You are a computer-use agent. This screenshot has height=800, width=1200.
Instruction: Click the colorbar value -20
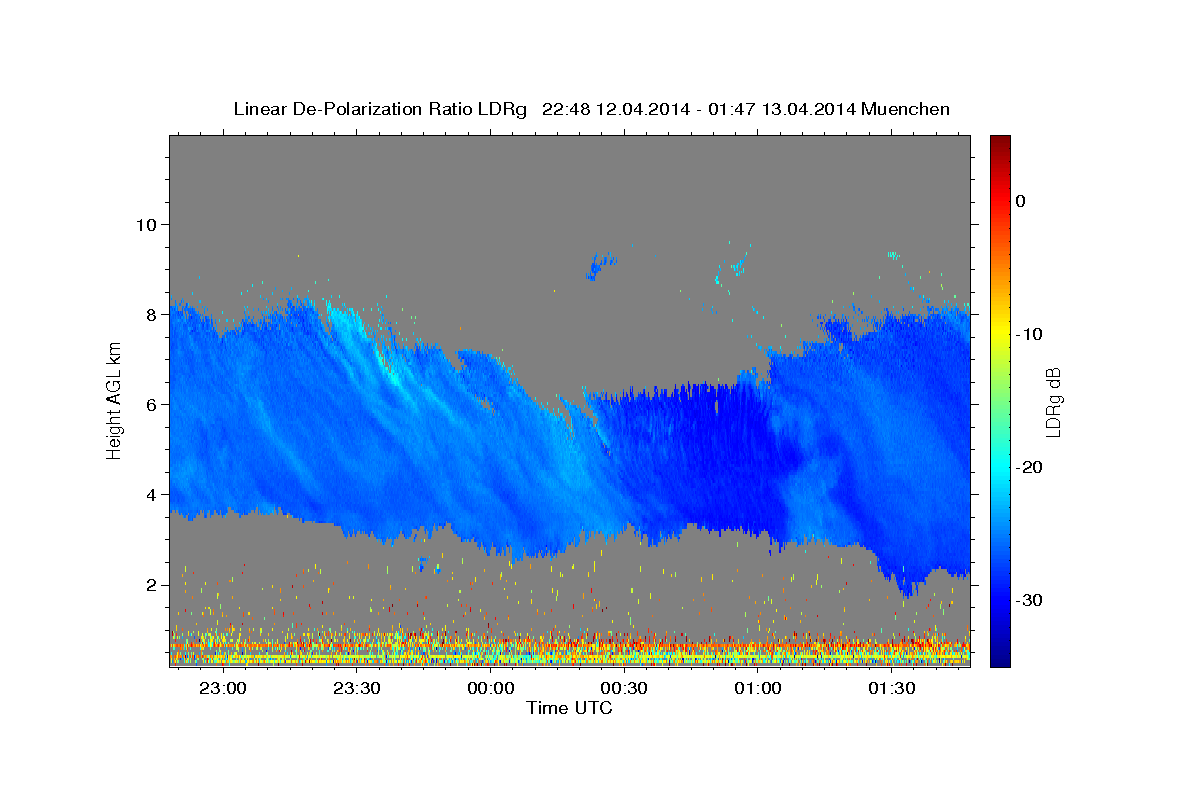[1029, 467]
